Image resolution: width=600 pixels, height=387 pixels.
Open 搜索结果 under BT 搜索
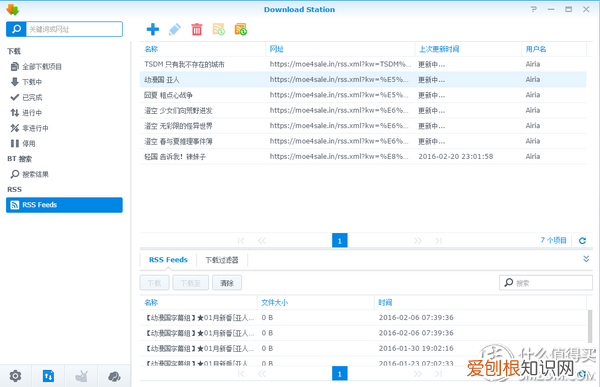click(x=64, y=174)
